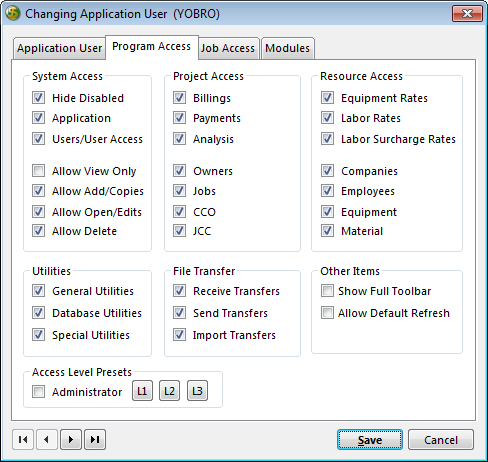Uncheck the Billings project access
488x462 pixels.
tap(179, 98)
